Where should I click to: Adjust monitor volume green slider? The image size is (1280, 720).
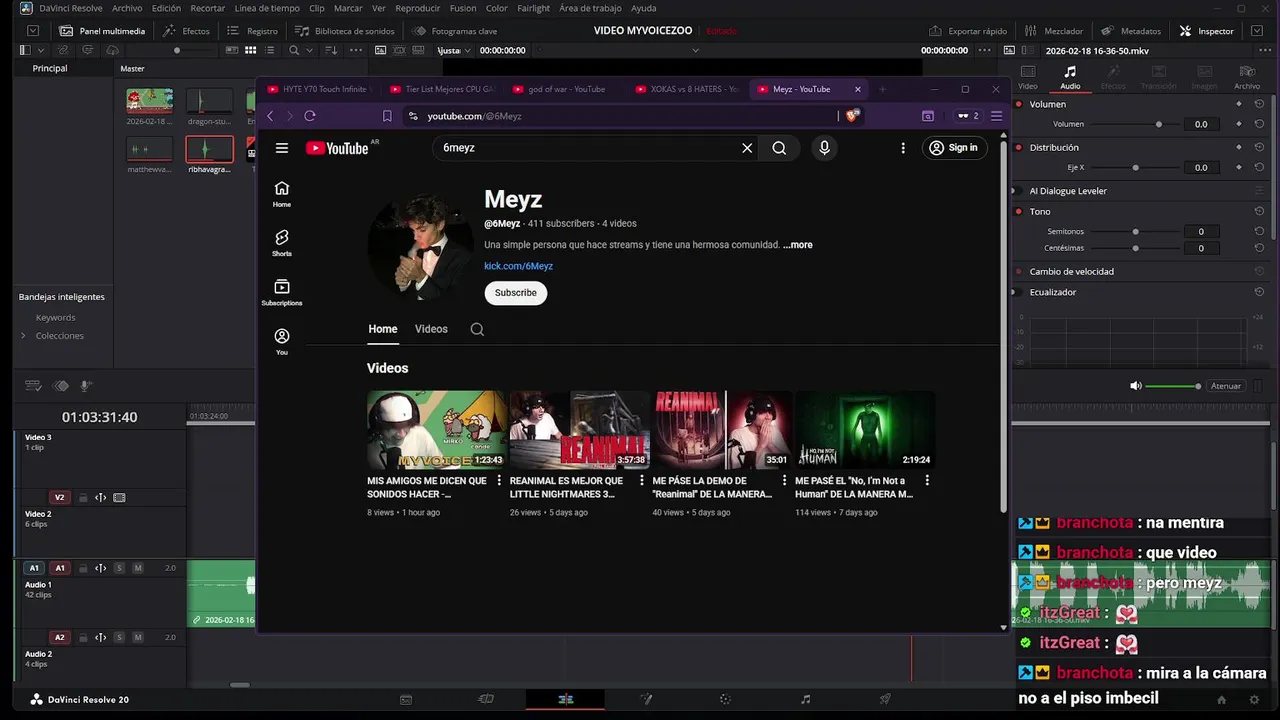pos(1172,386)
